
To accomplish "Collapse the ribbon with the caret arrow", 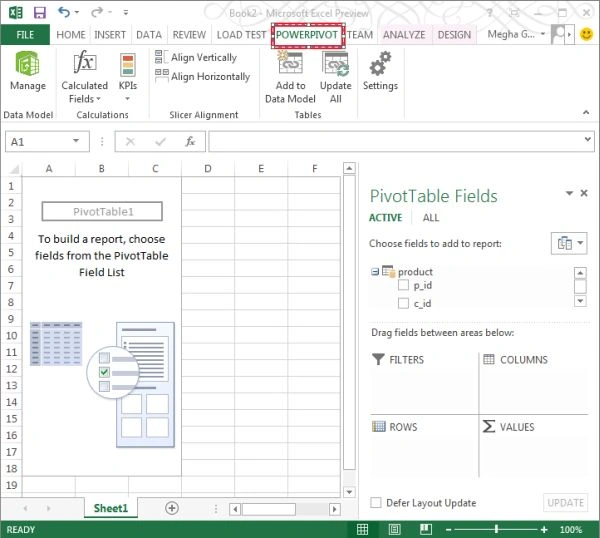I will click(586, 112).
